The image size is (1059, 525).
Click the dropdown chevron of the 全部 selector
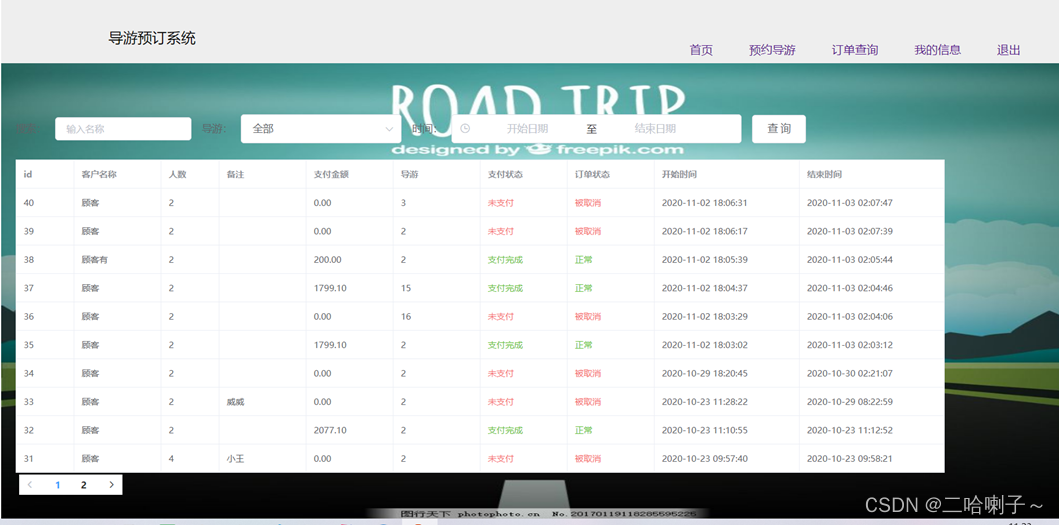click(x=389, y=129)
